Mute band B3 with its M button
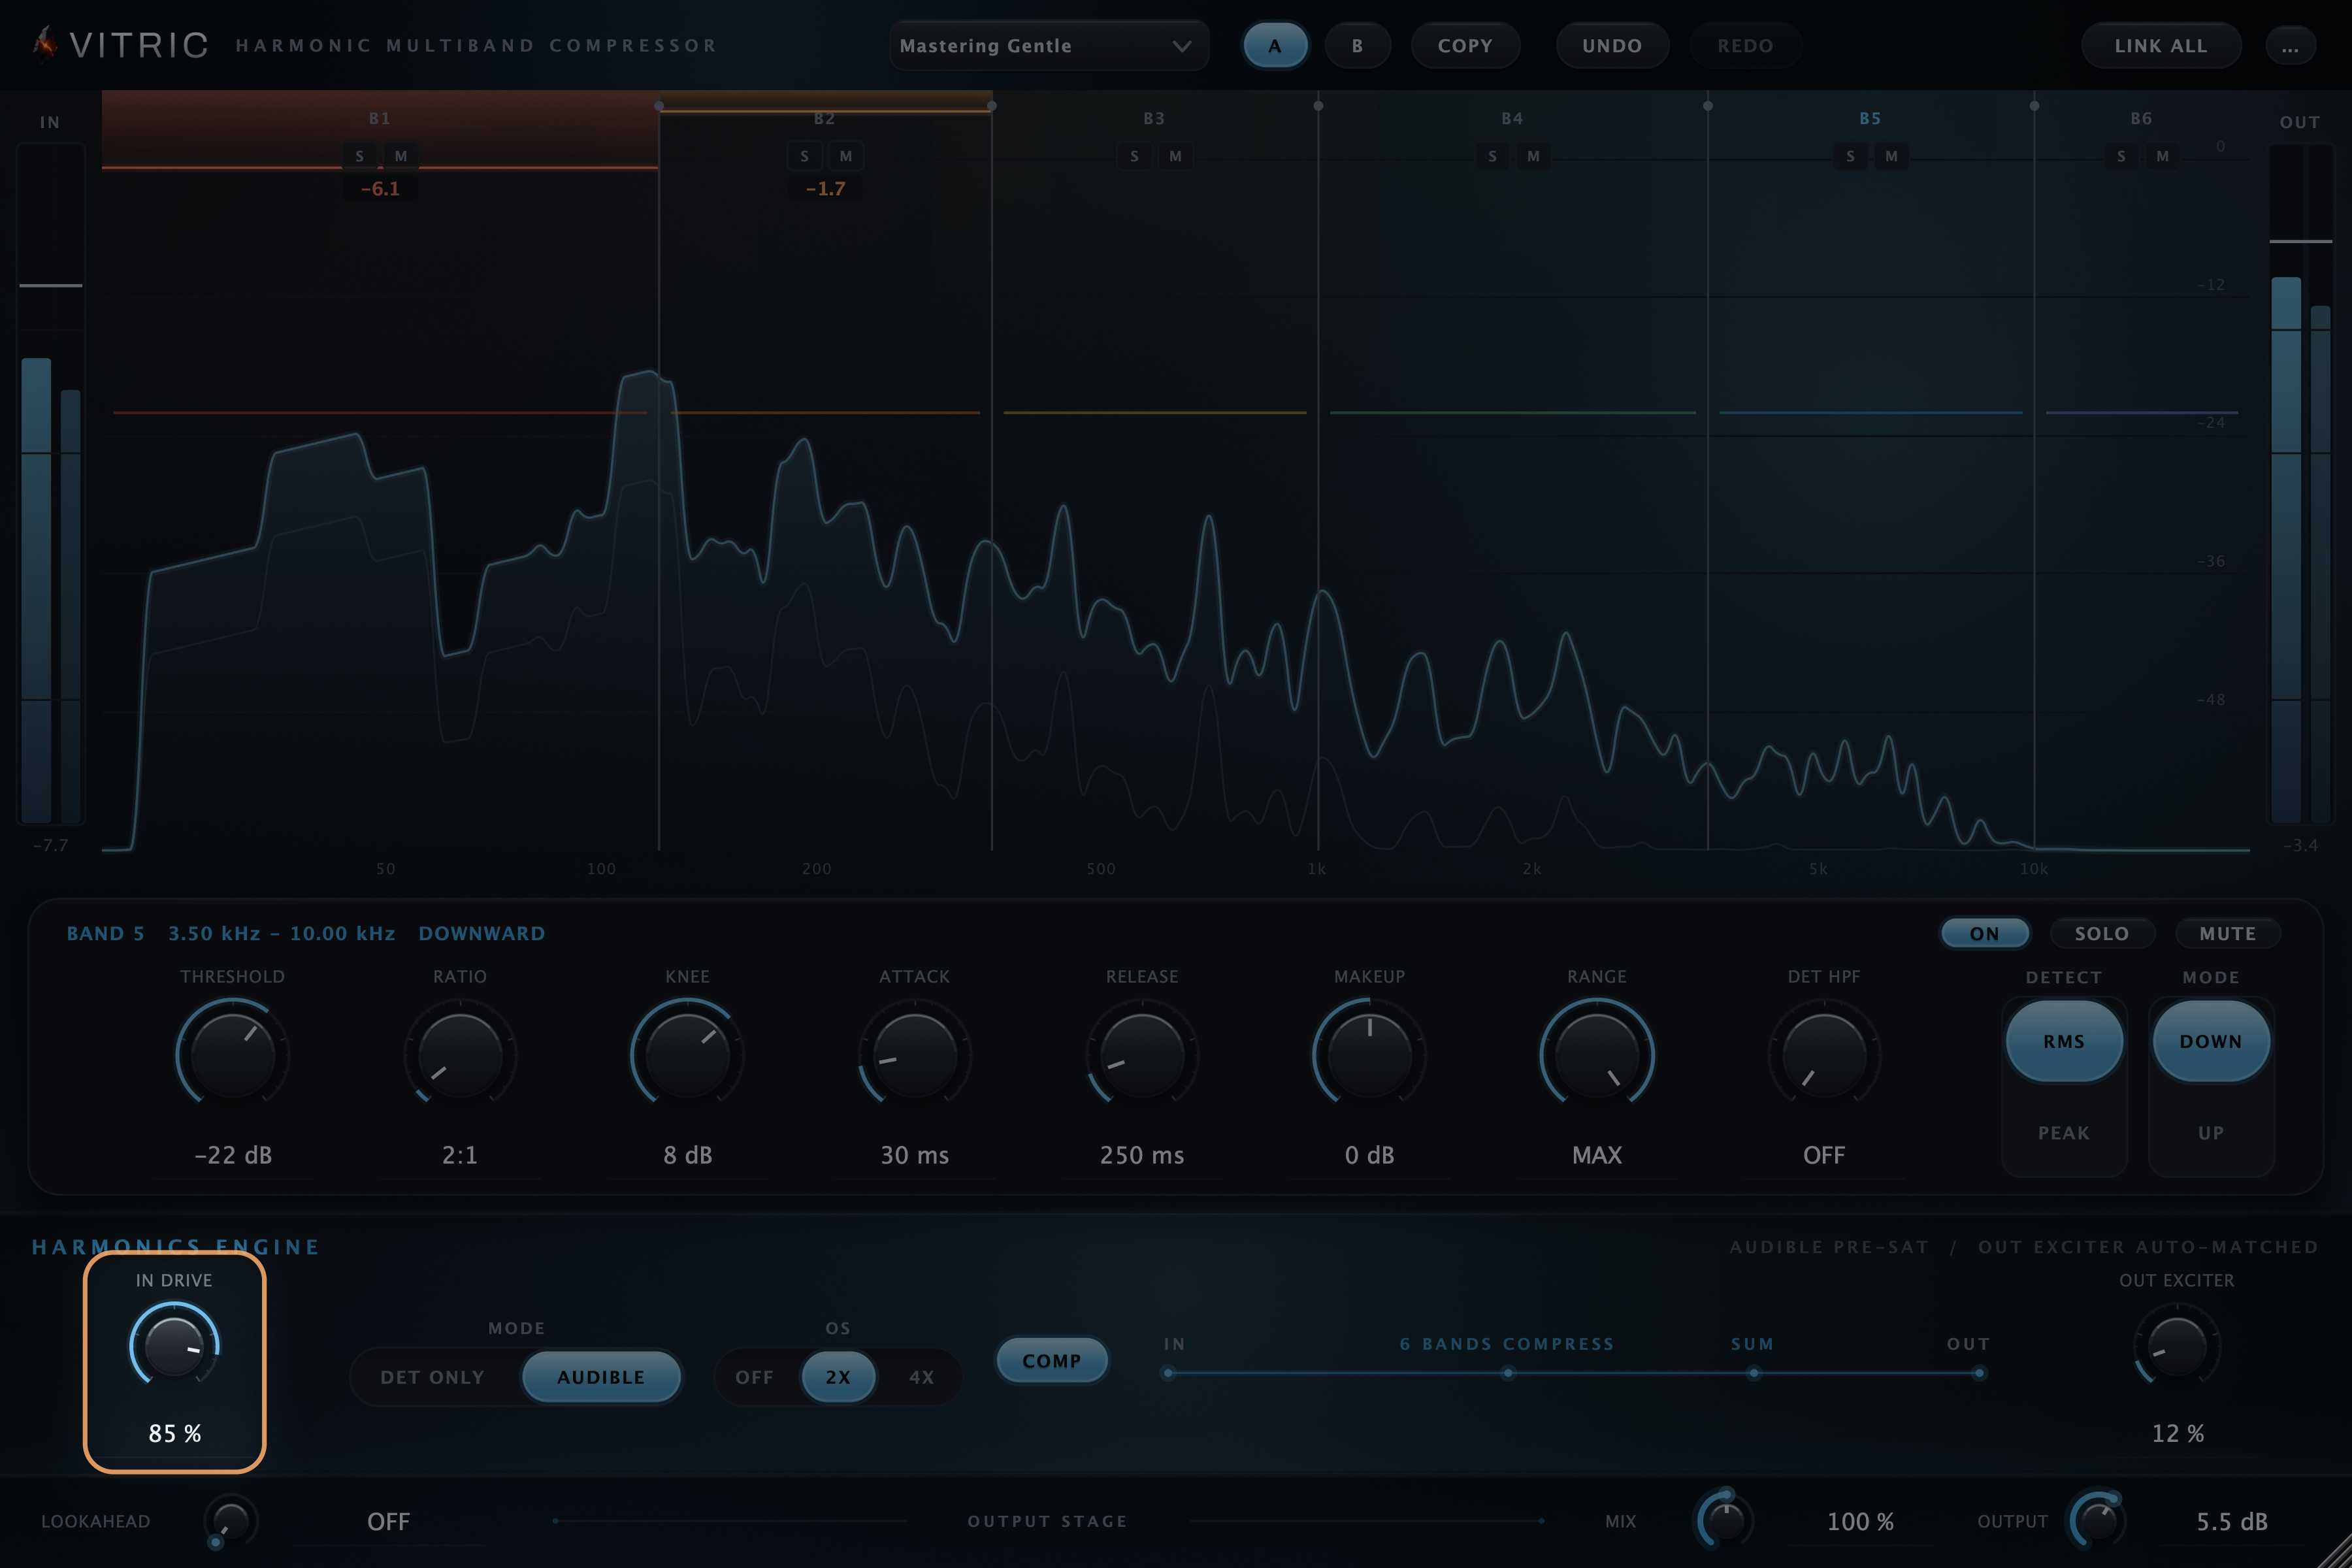 point(1175,156)
